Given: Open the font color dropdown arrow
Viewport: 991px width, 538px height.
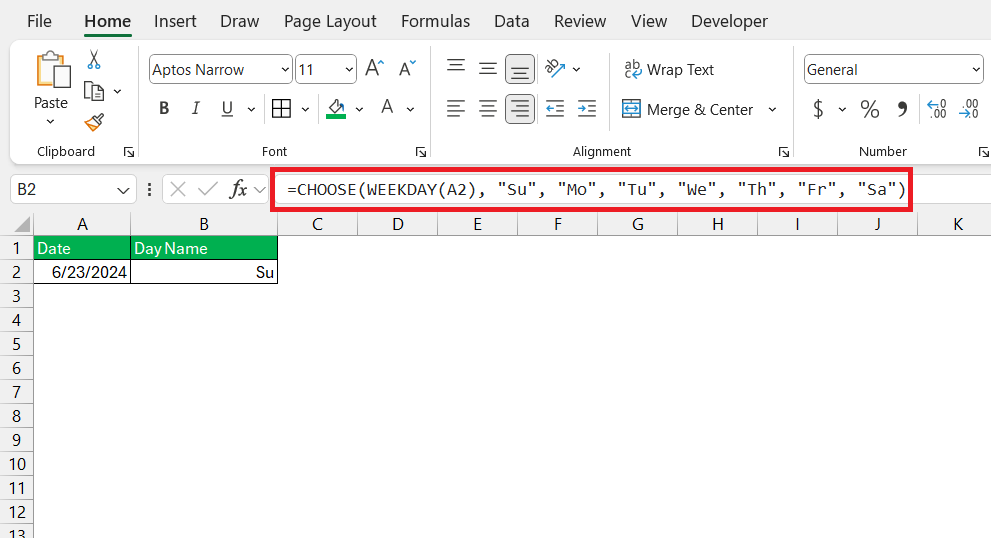Looking at the screenshot, I should pyautogui.click(x=410, y=109).
